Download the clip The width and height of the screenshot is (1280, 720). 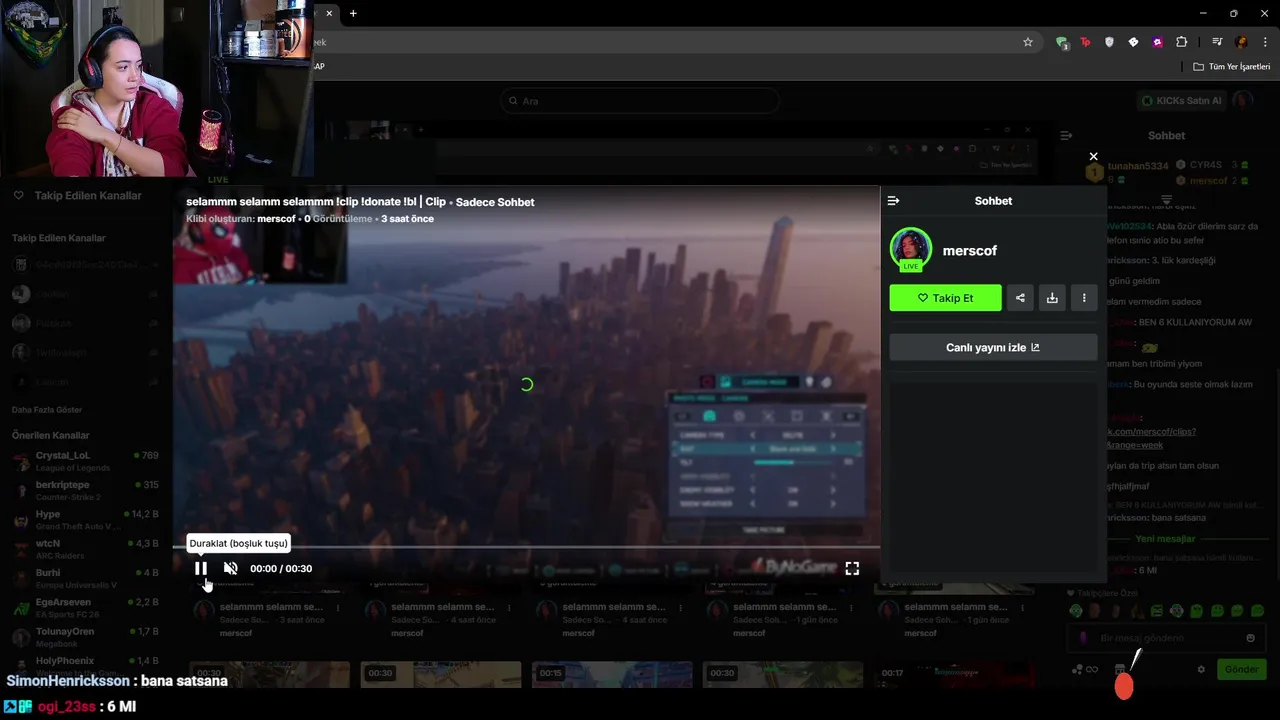click(1052, 298)
